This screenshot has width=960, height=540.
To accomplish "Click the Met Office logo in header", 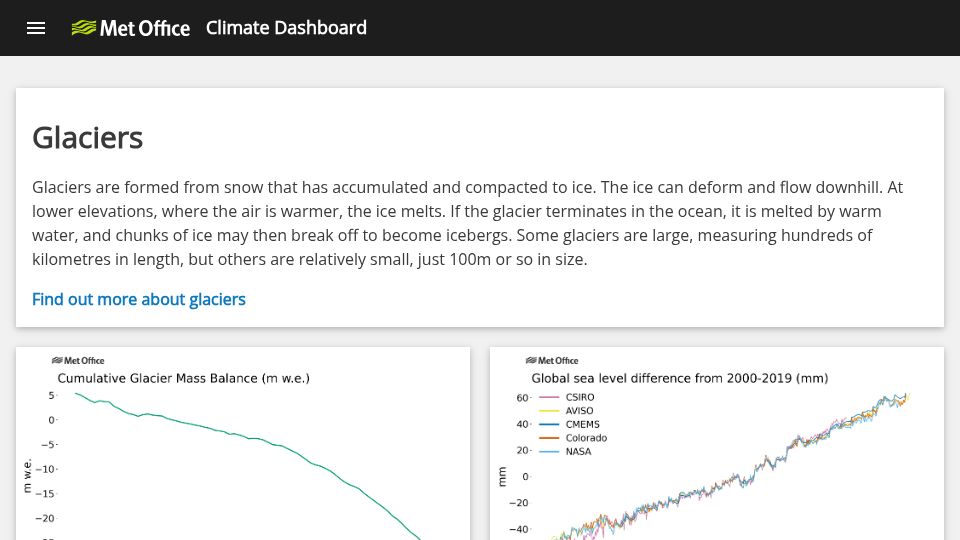I will coord(130,28).
